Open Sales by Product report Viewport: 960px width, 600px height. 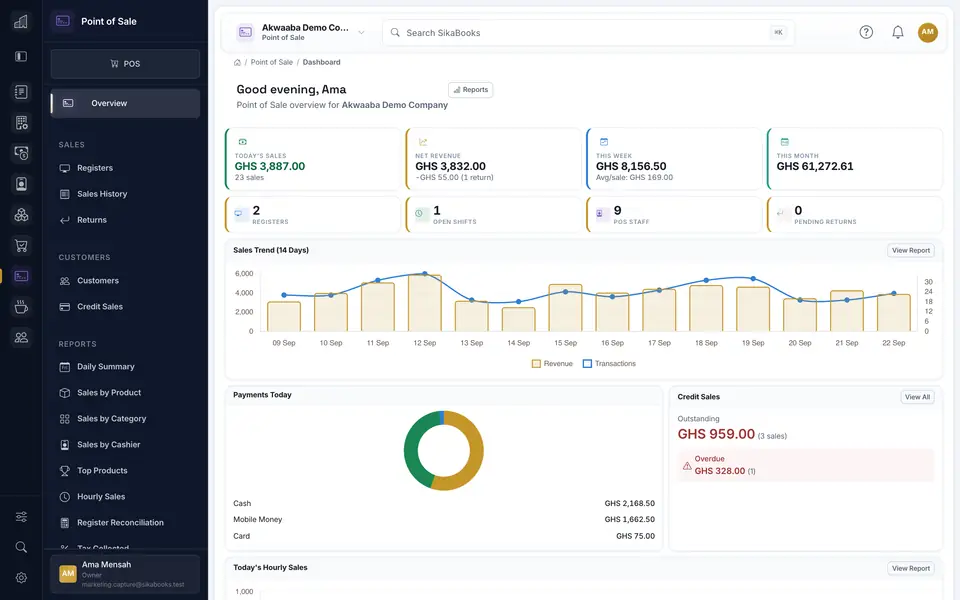tap(125, 392)
